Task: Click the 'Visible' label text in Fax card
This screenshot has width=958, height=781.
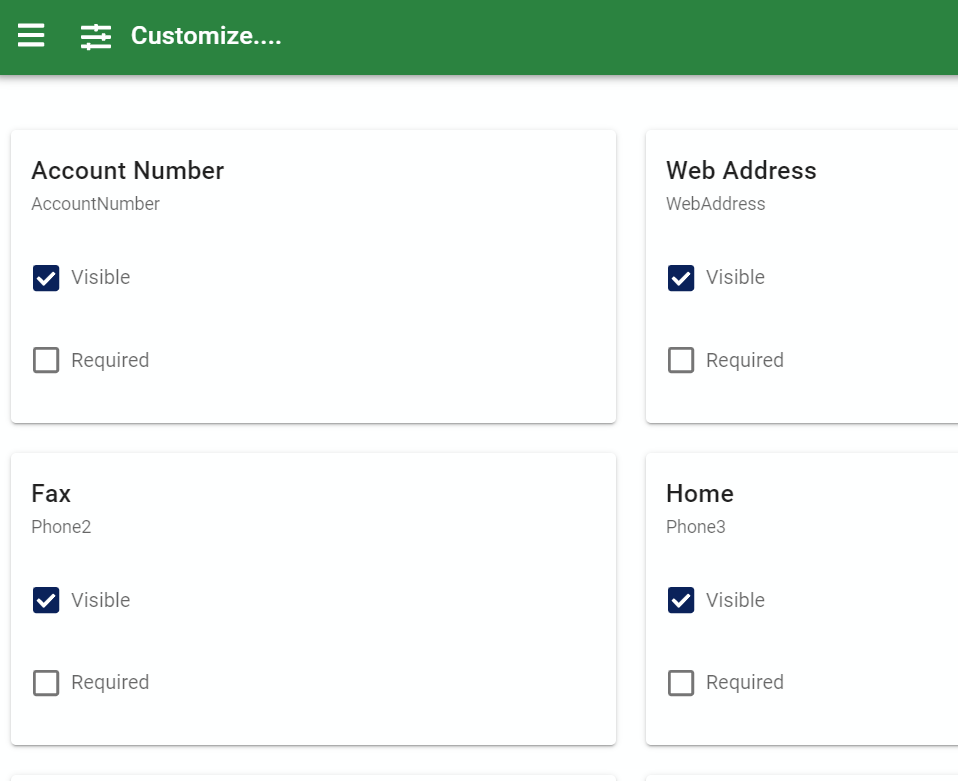Action: (101, 600)
